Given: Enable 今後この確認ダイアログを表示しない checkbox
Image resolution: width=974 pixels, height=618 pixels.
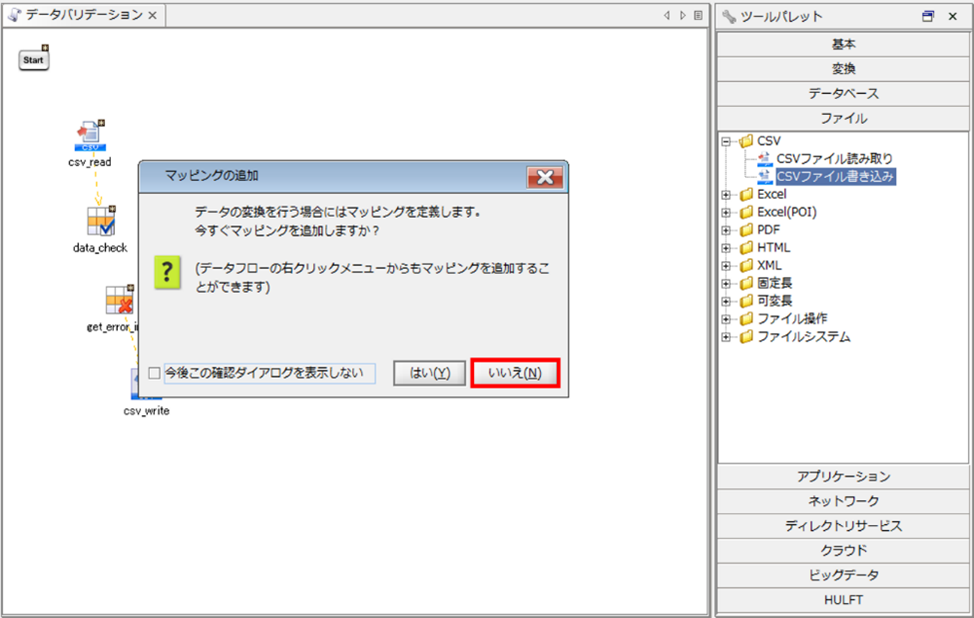Looking at the screenshot, I should 154,373.
